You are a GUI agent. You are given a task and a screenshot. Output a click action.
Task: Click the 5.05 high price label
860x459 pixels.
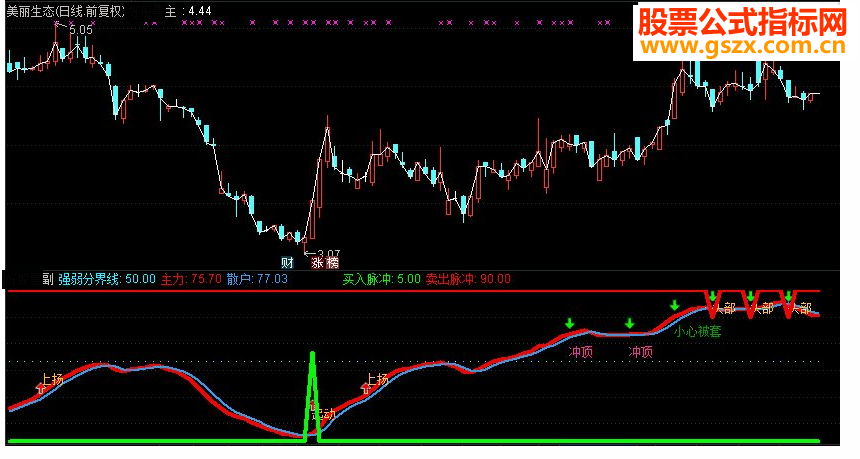[x=81, y=30]
